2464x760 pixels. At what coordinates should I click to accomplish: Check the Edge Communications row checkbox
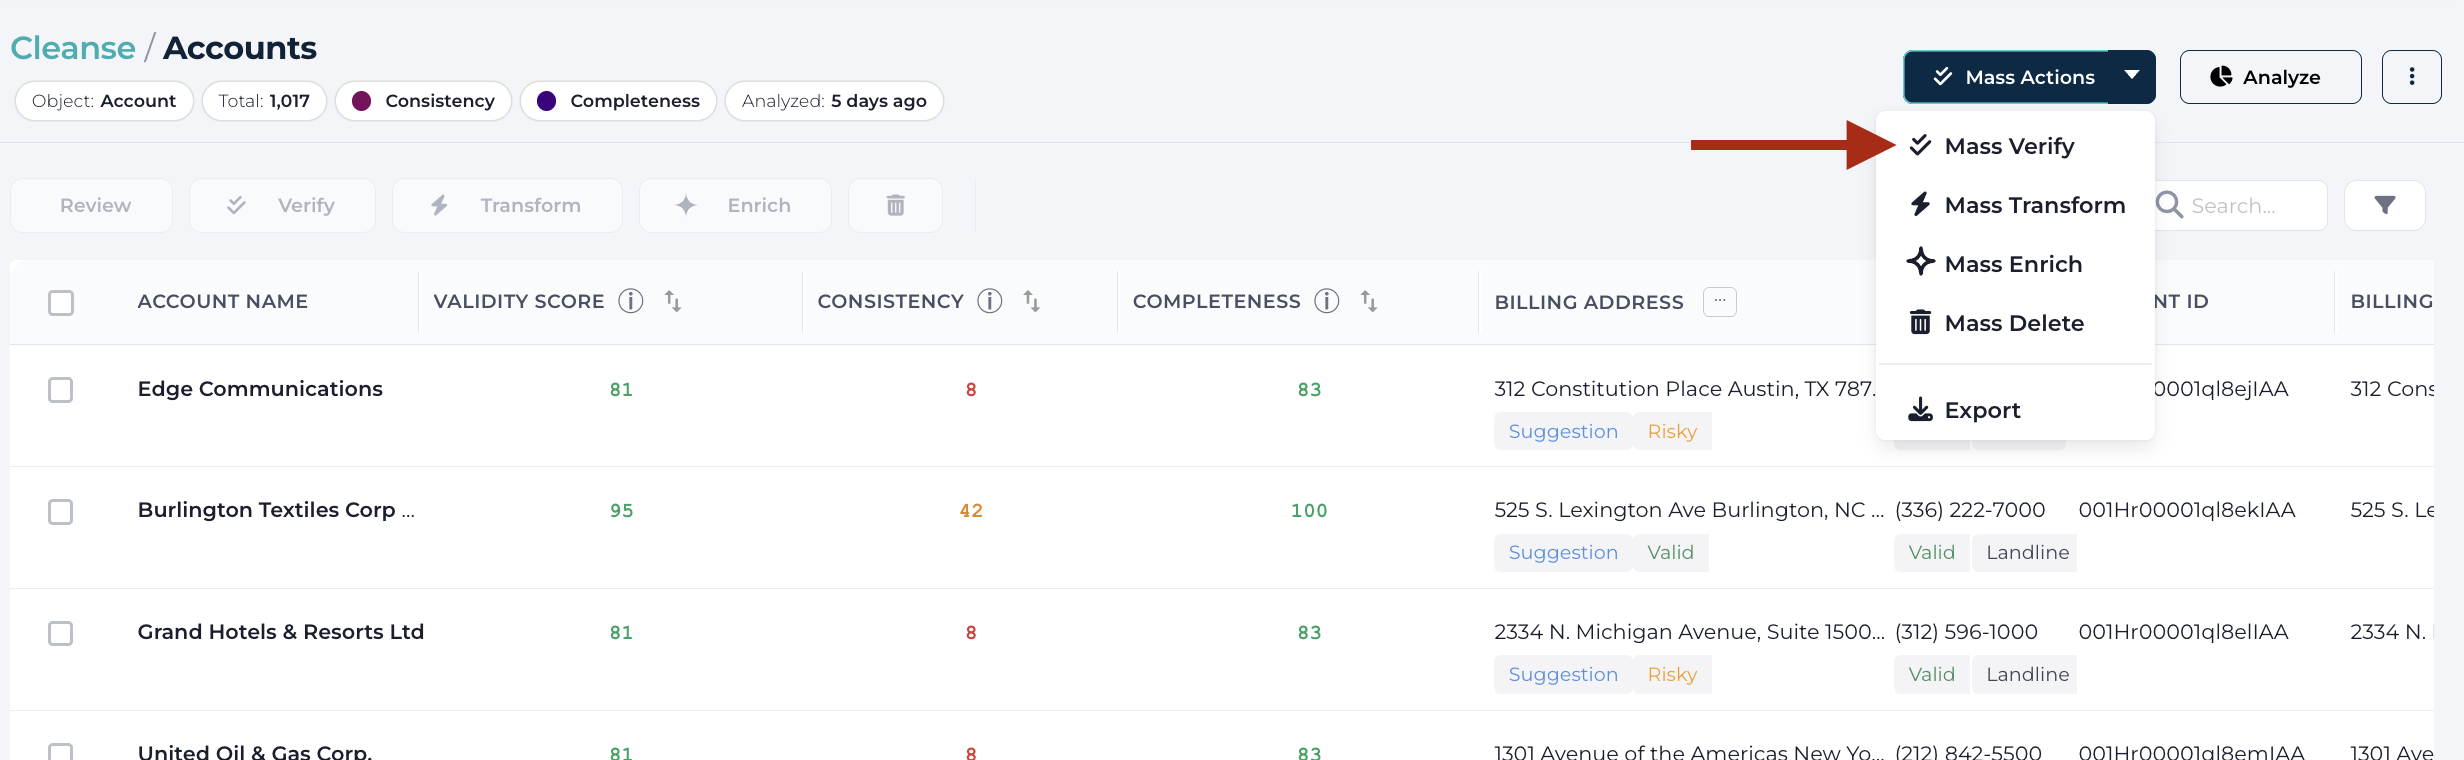point(61,390)
